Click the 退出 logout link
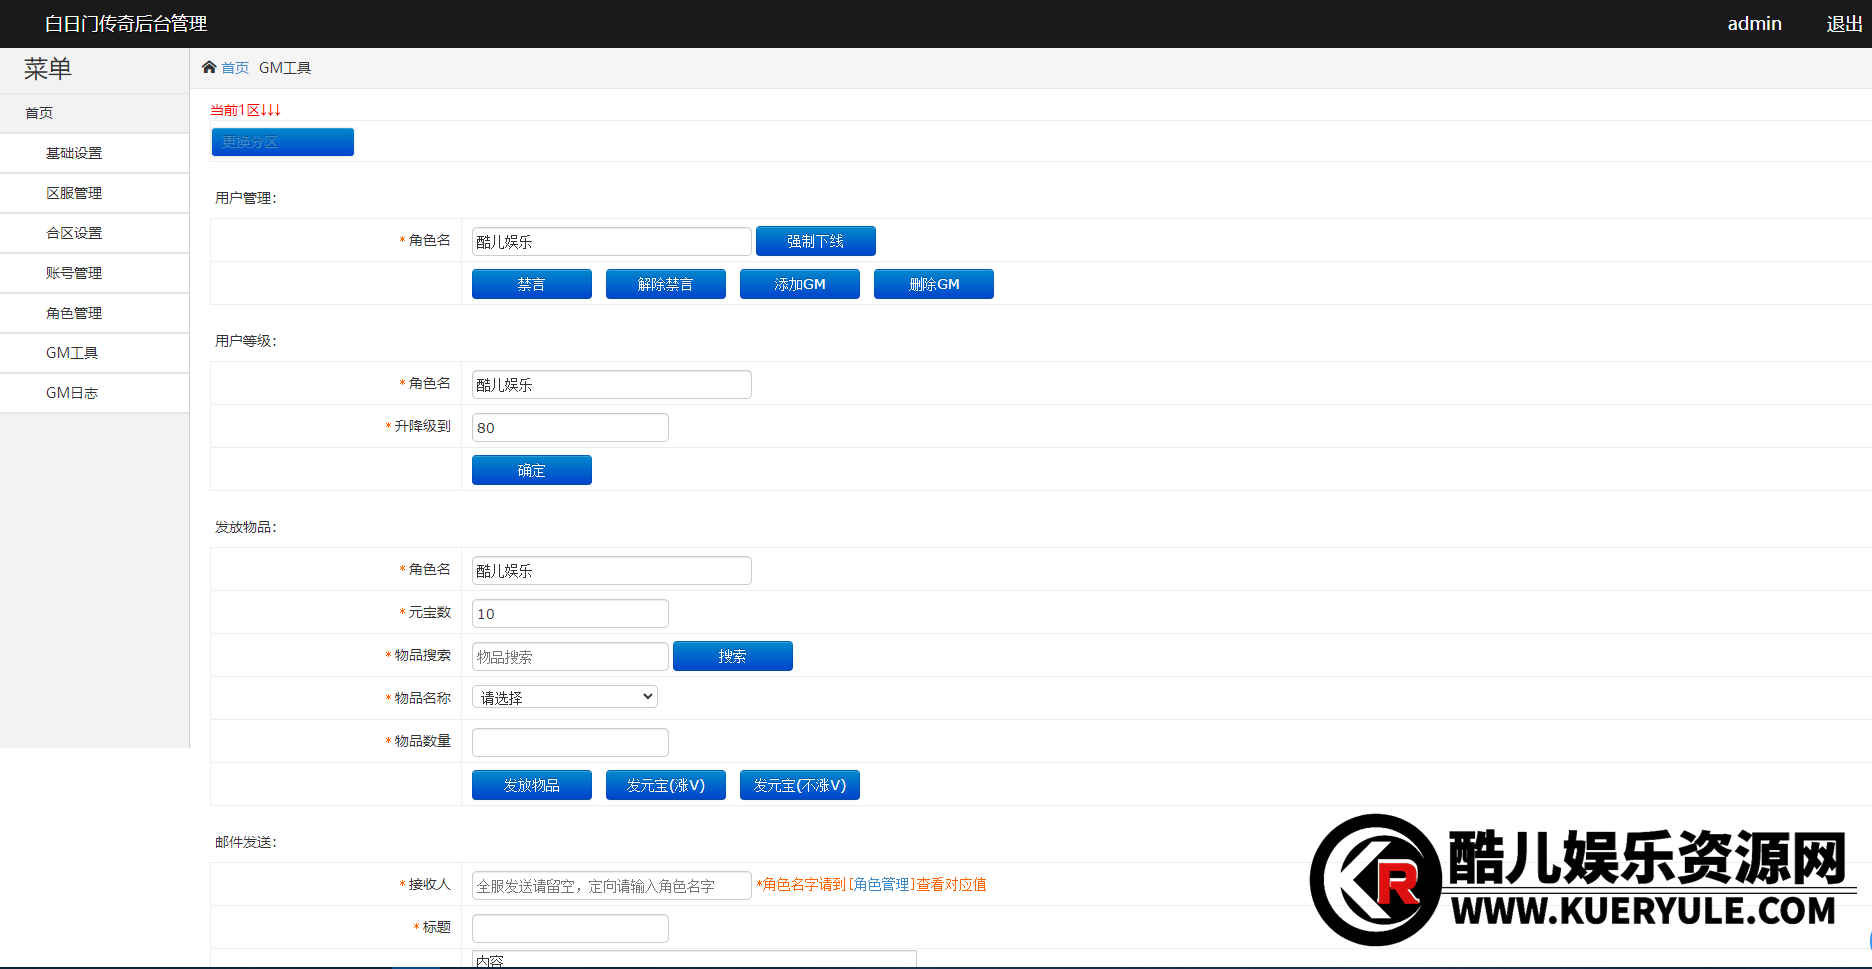Image resolution: width=1872 pixels, height=969 pixels. [x=1843, y=24]
